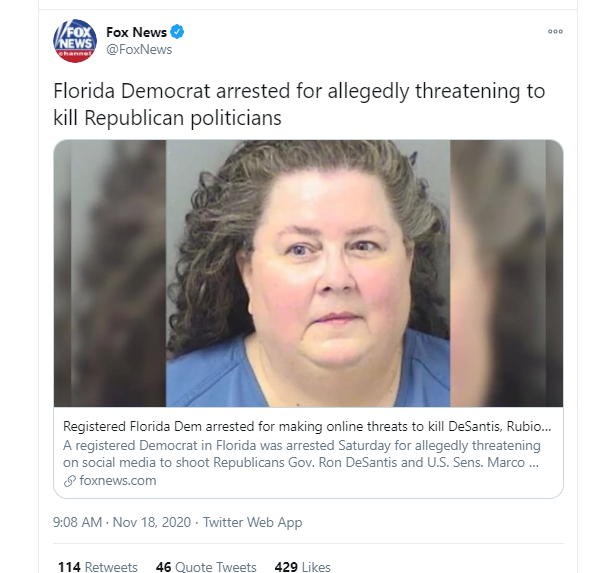605x573 pixels.
Task: Click the chain link icon beside foxnews.com
Action: click(69, 481)
